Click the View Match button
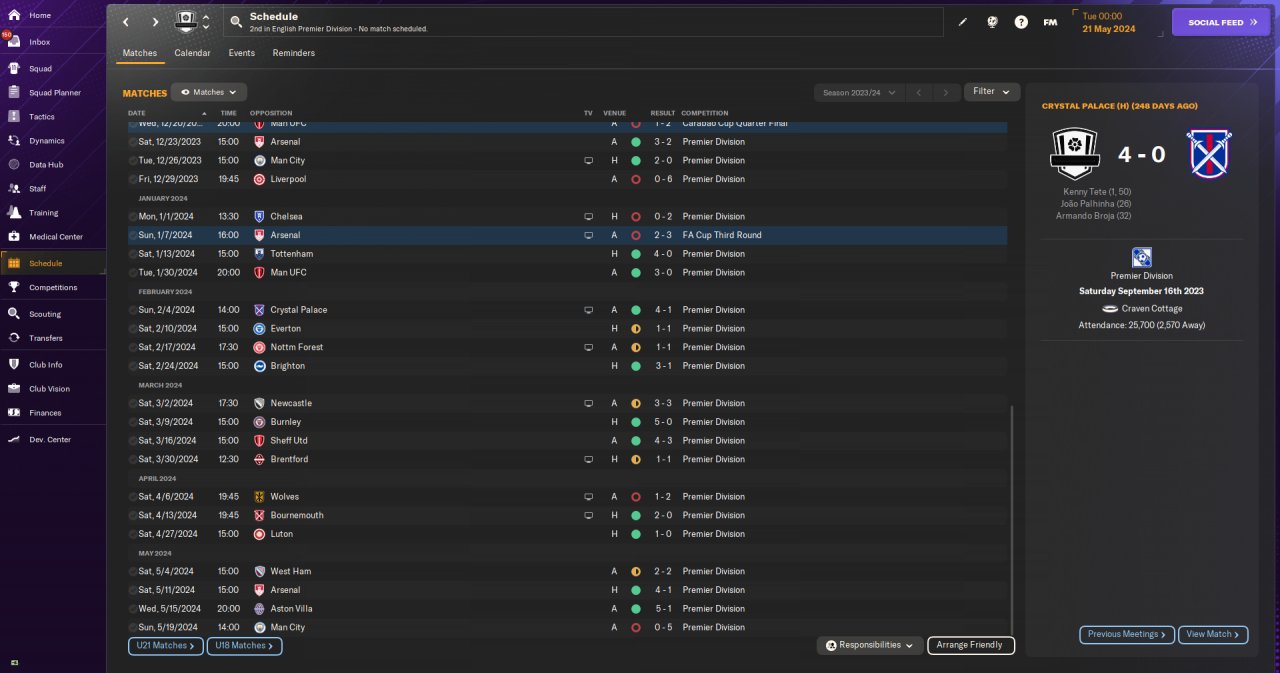The width and height of the screenshot is (1280, 673). point(1214,634)
